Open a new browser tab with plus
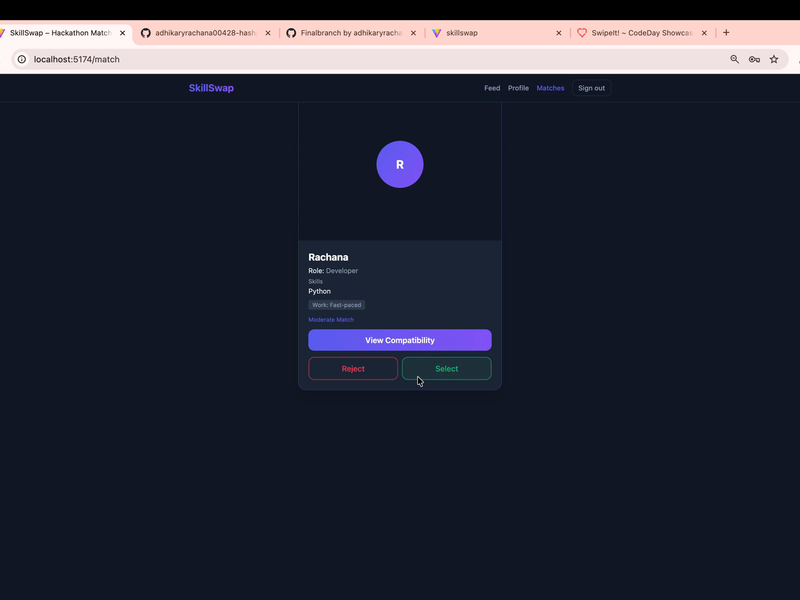800x600 pixels. tap(726, 32)
